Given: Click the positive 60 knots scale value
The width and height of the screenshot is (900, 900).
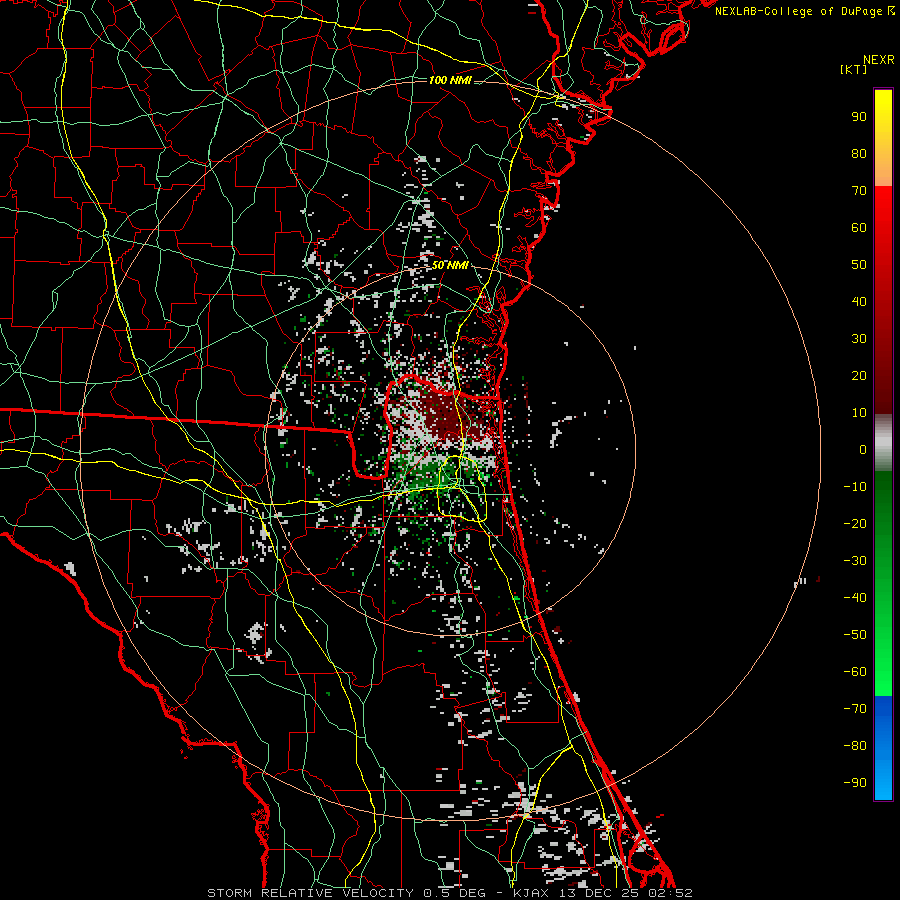Looking at the screenshot, I should 859,227.
